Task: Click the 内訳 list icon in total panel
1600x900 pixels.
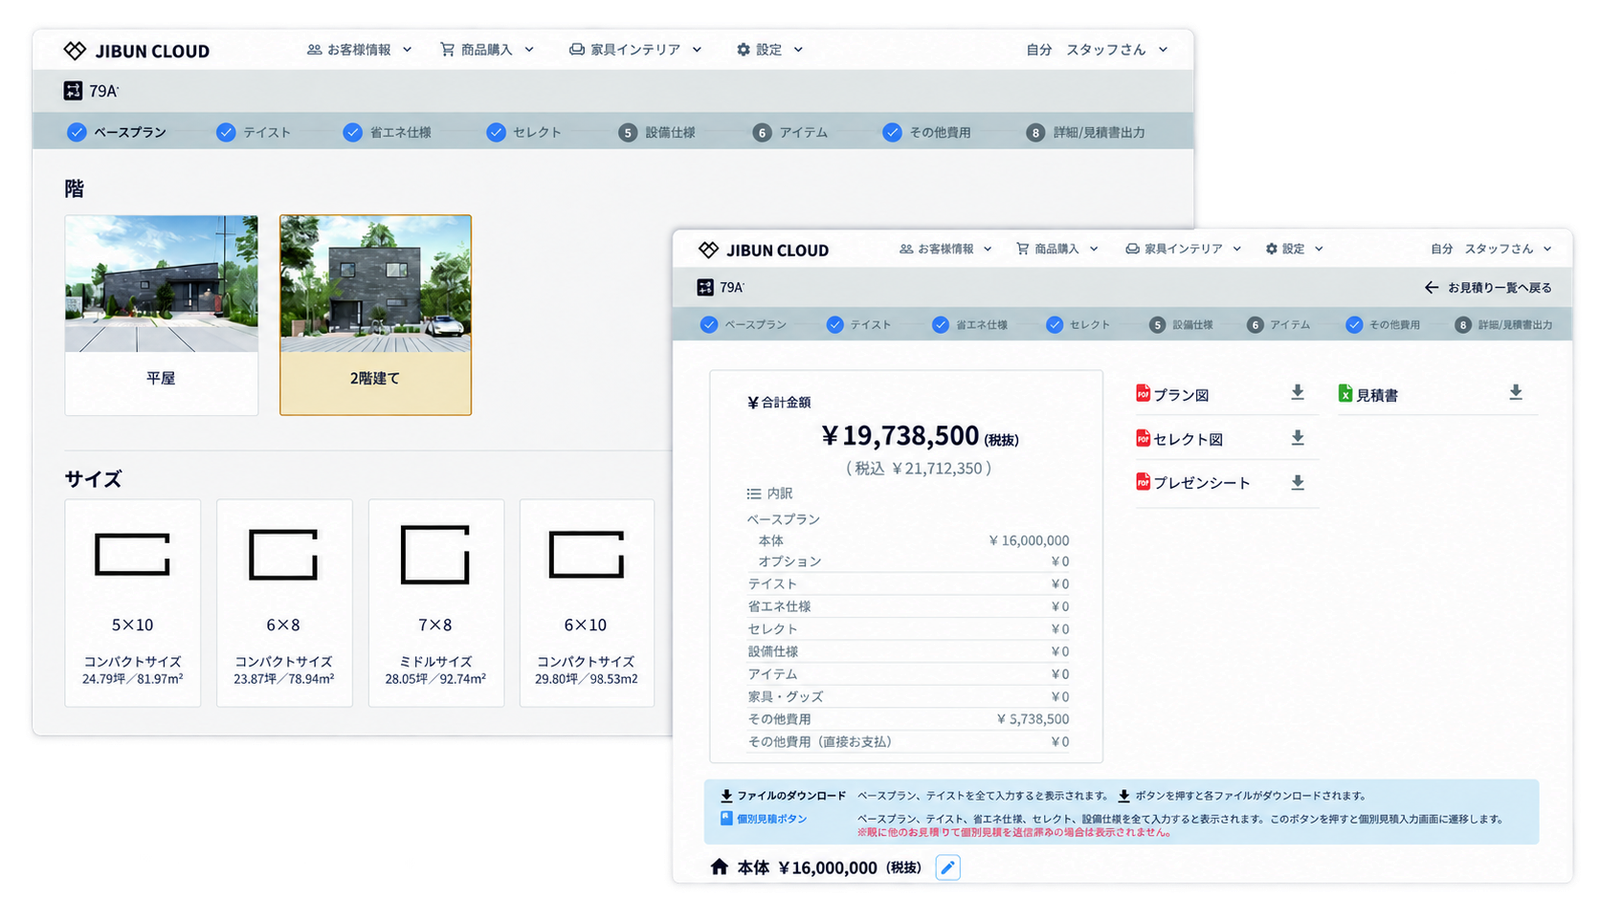Action: click(754, 494)
